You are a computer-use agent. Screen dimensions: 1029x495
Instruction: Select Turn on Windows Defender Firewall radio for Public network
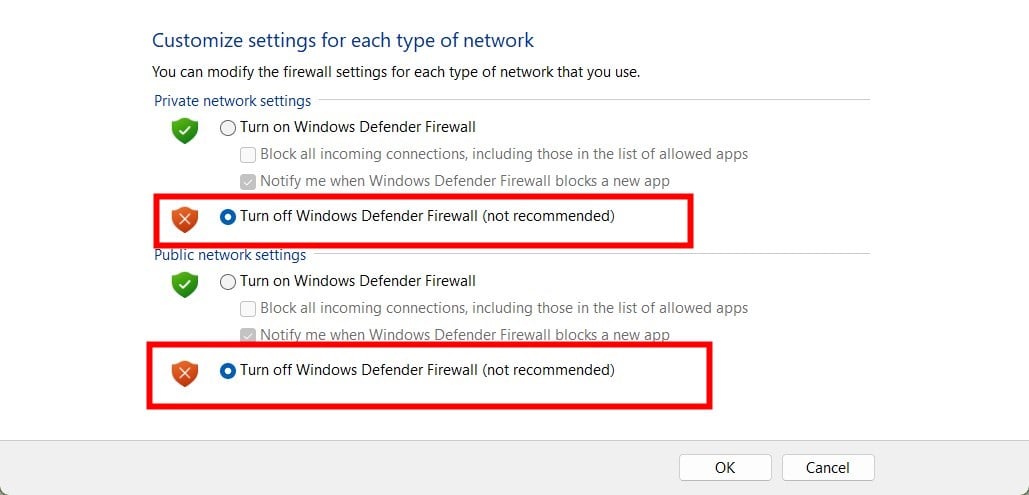click(228, 282)
